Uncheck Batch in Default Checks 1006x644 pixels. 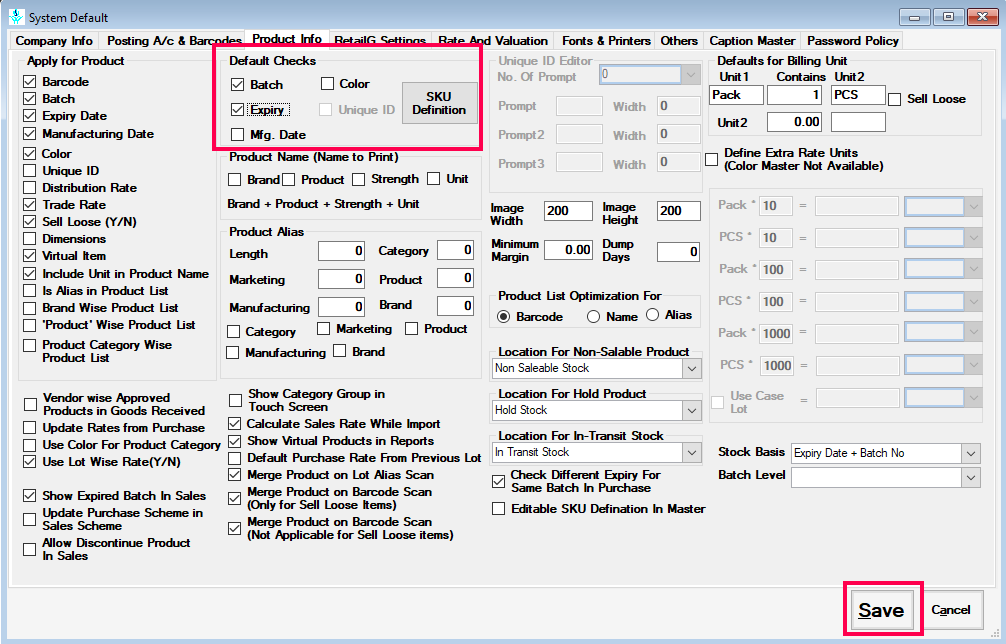(237, 85)
